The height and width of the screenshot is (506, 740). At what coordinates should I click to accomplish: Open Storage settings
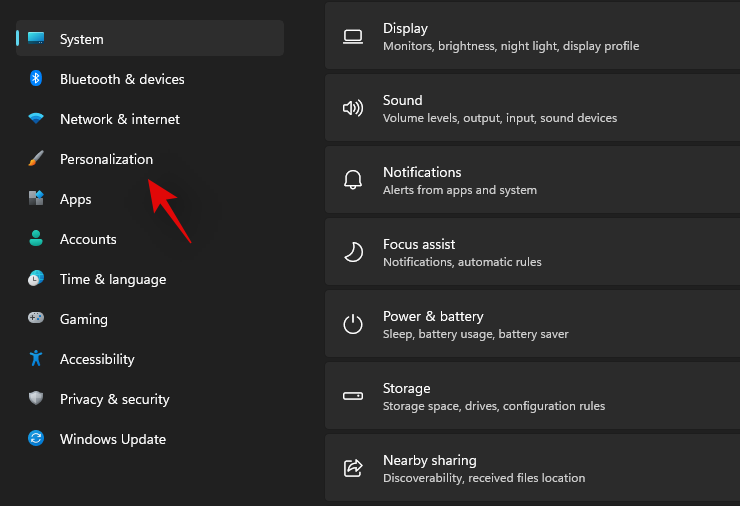click(x=532, y=397)
